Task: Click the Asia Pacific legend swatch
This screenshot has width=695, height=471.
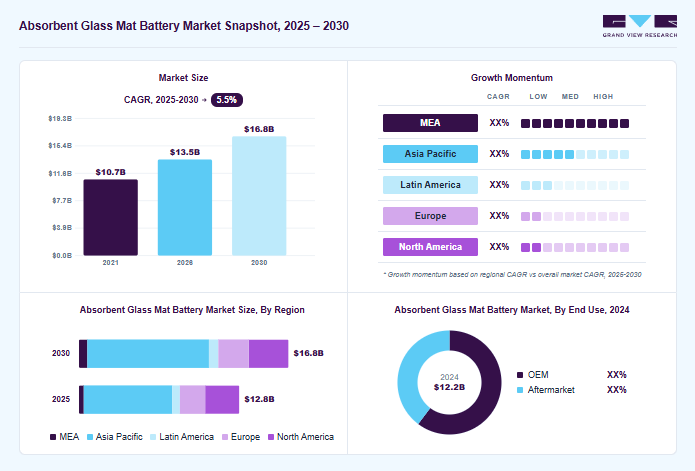Action: (90, 437)
